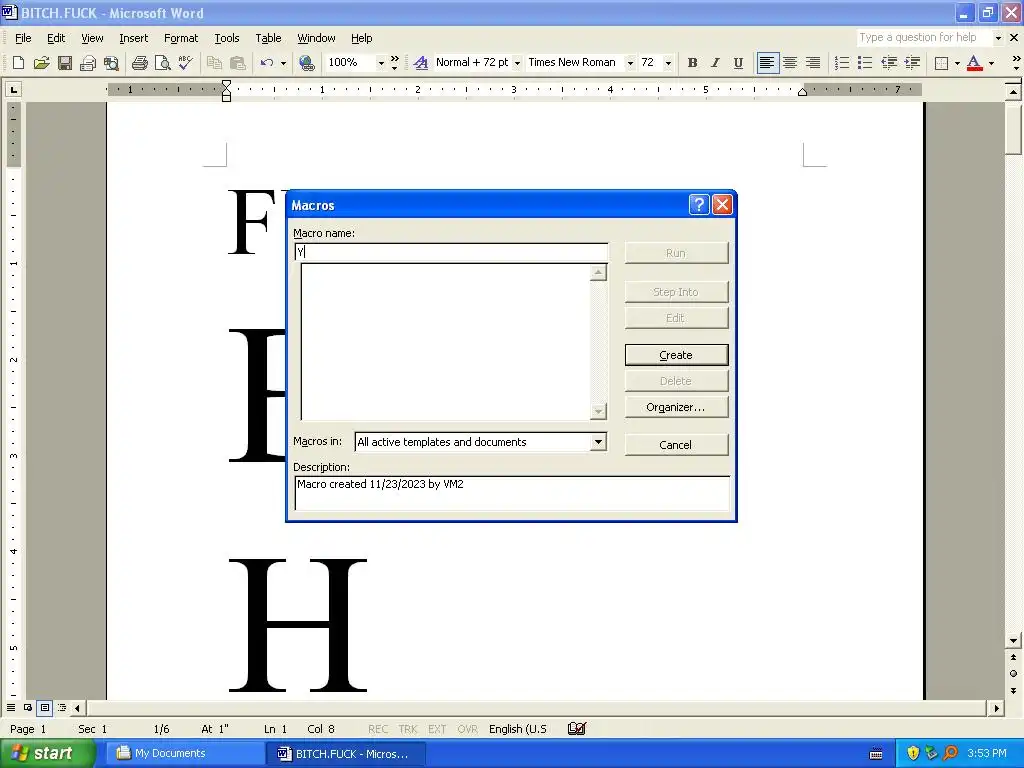This screenshot has height=768, width=1024.
Task: Toggle TRK track changes in status bar
Action: click(408, 729)
